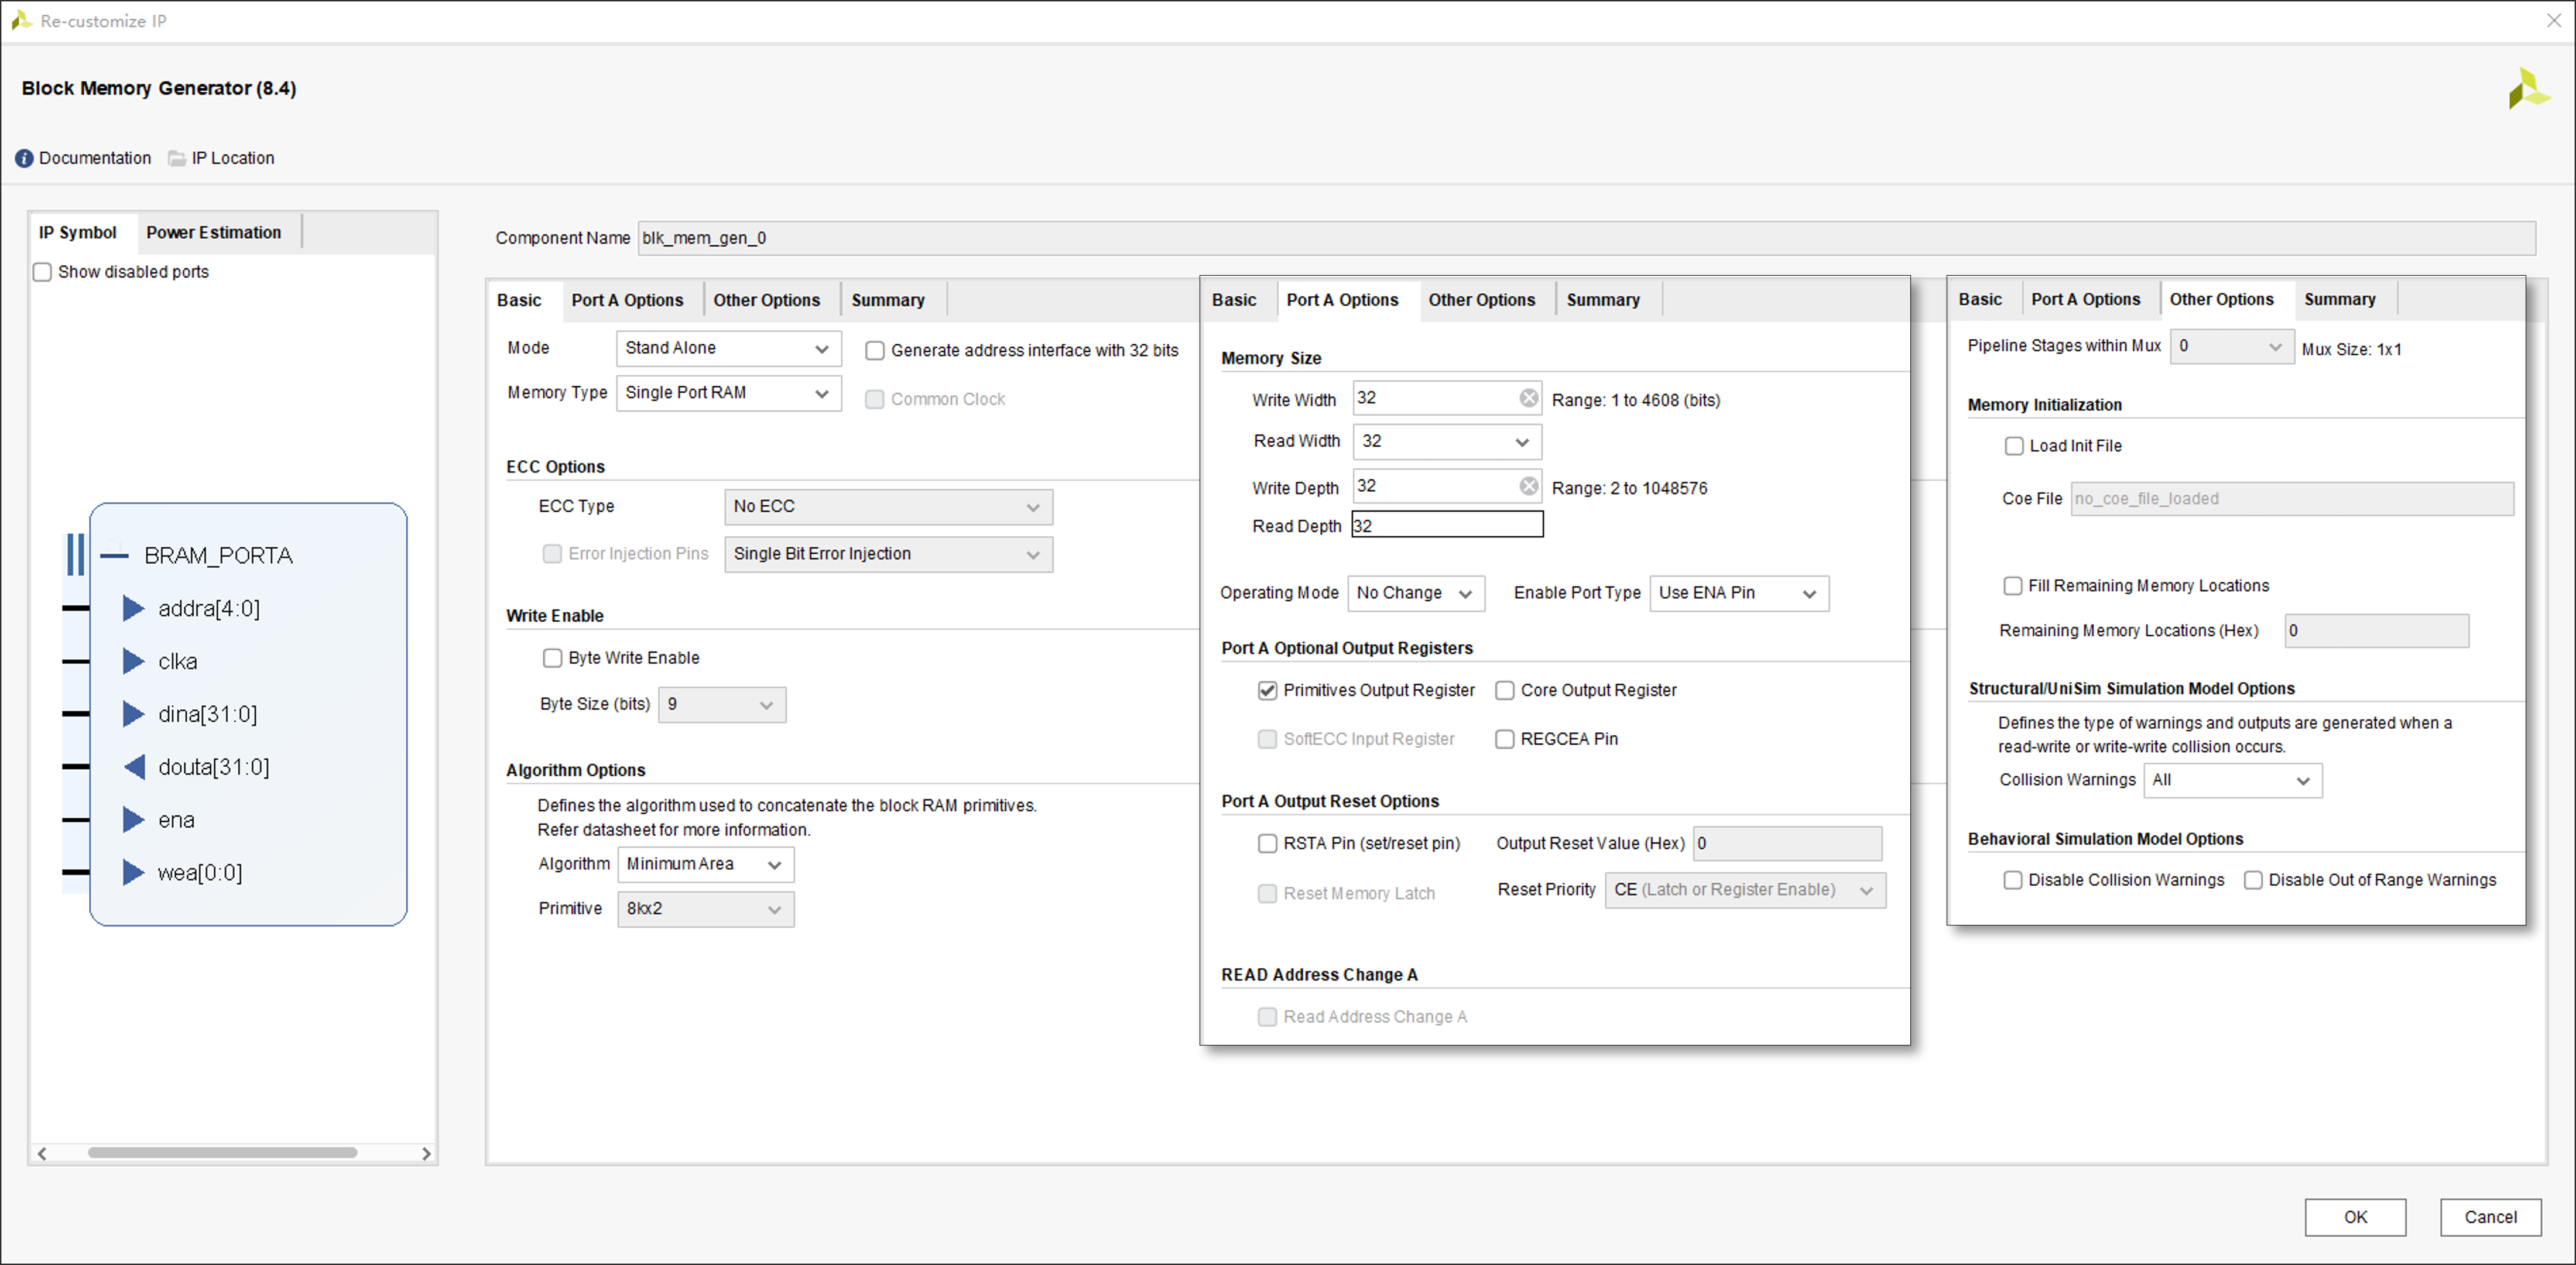Image resolution: width=2576 pixels, height=1265 pixels.
Task: Click scroll right arrow in IP Symbol panel
Action: click(x=426, y=1153)
